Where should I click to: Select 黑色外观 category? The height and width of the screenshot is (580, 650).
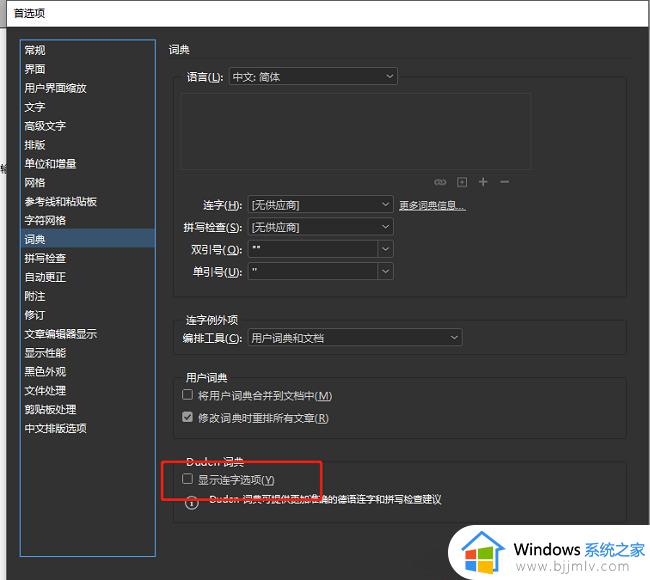click(87, 371)
